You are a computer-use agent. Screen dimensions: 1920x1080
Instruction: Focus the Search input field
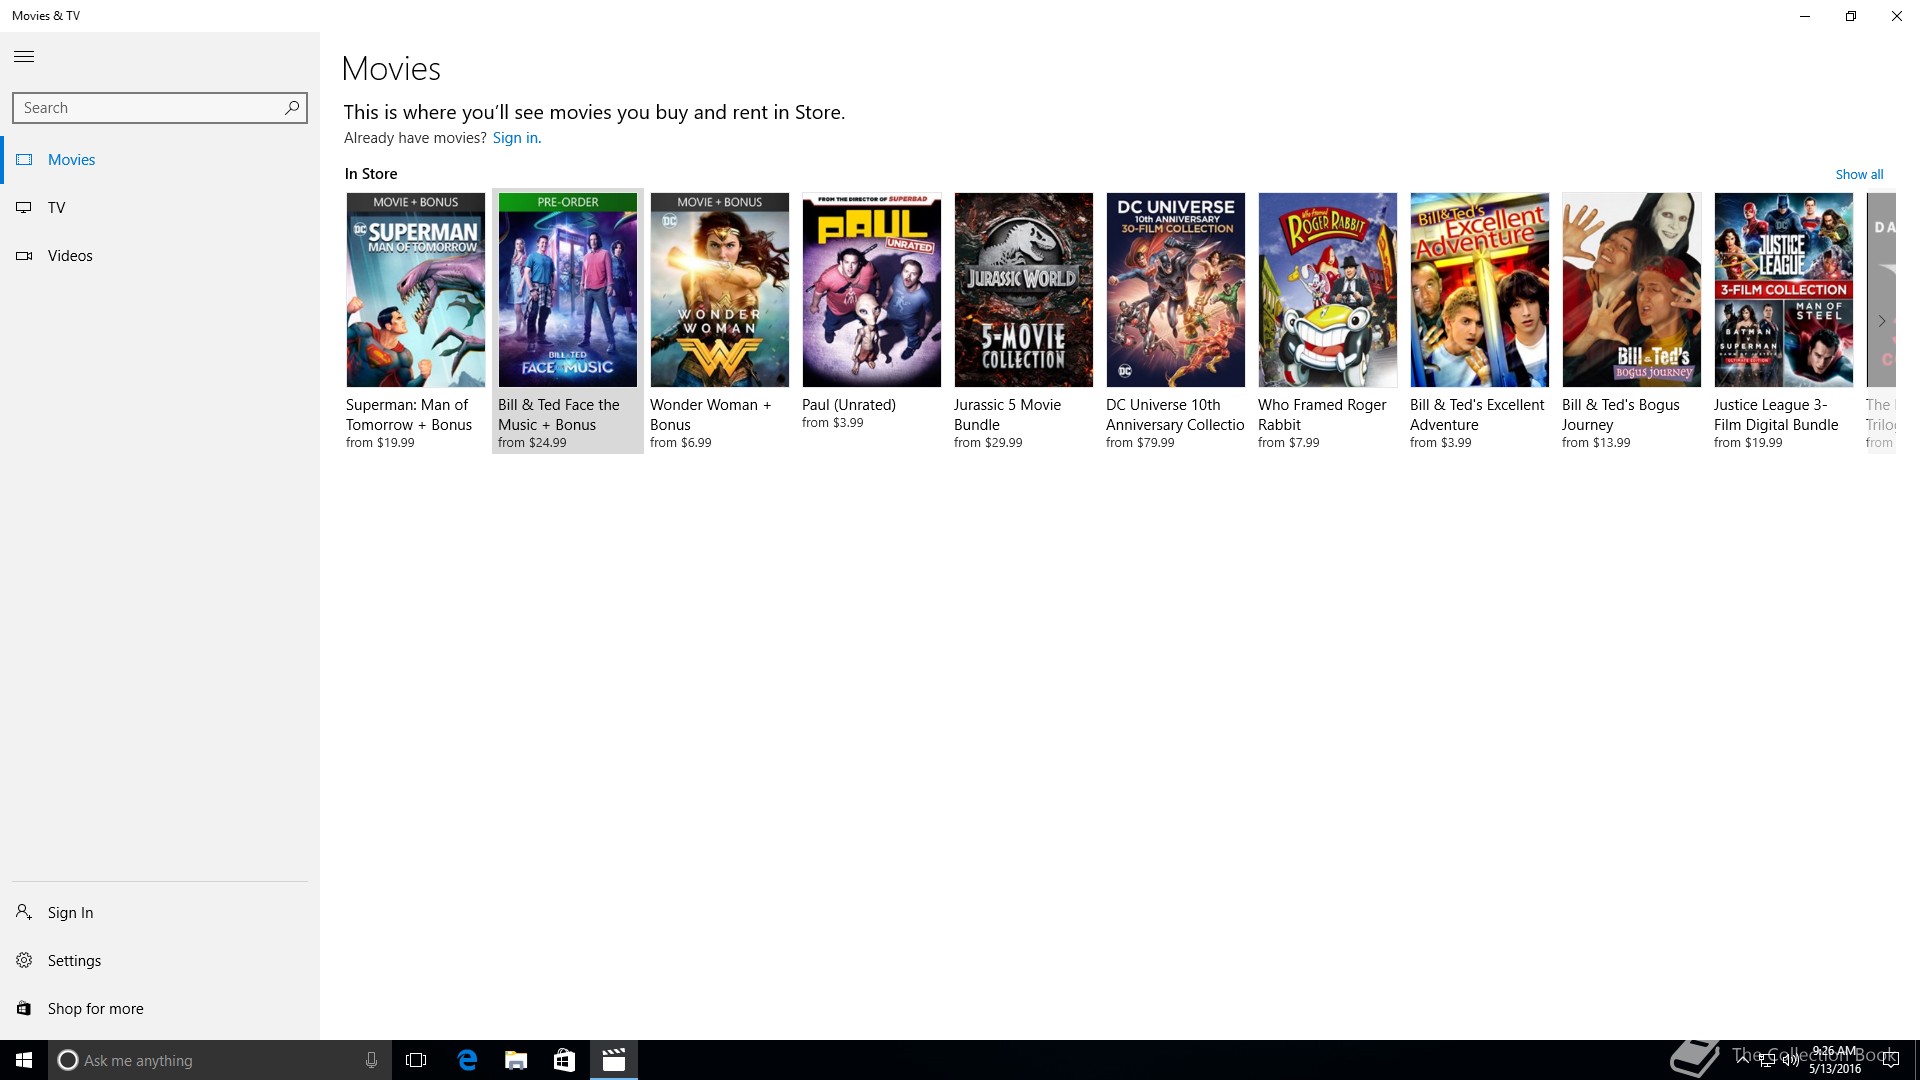[160, 108]
